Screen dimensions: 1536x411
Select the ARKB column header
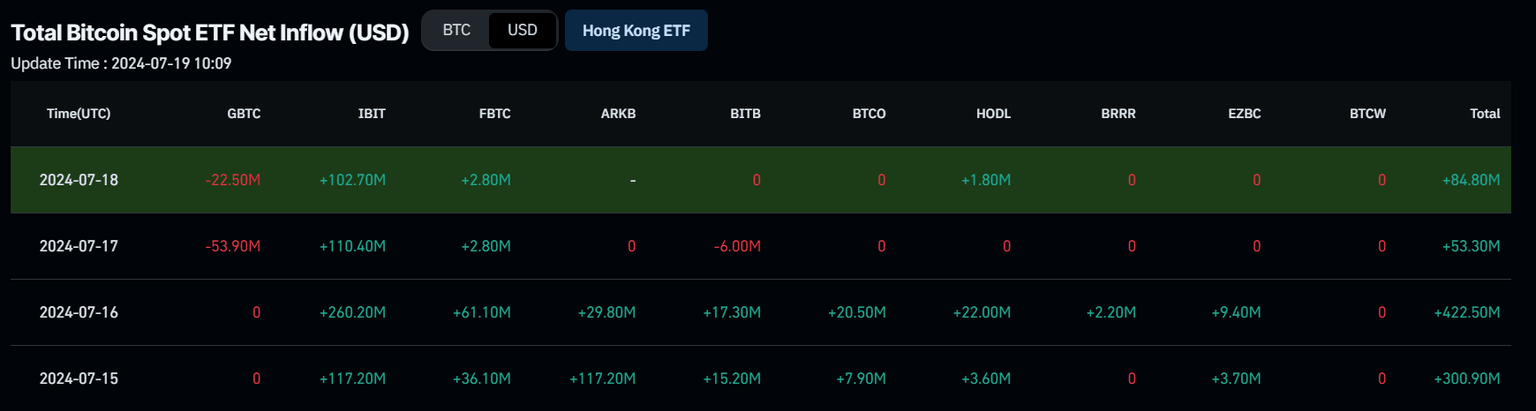619,114
